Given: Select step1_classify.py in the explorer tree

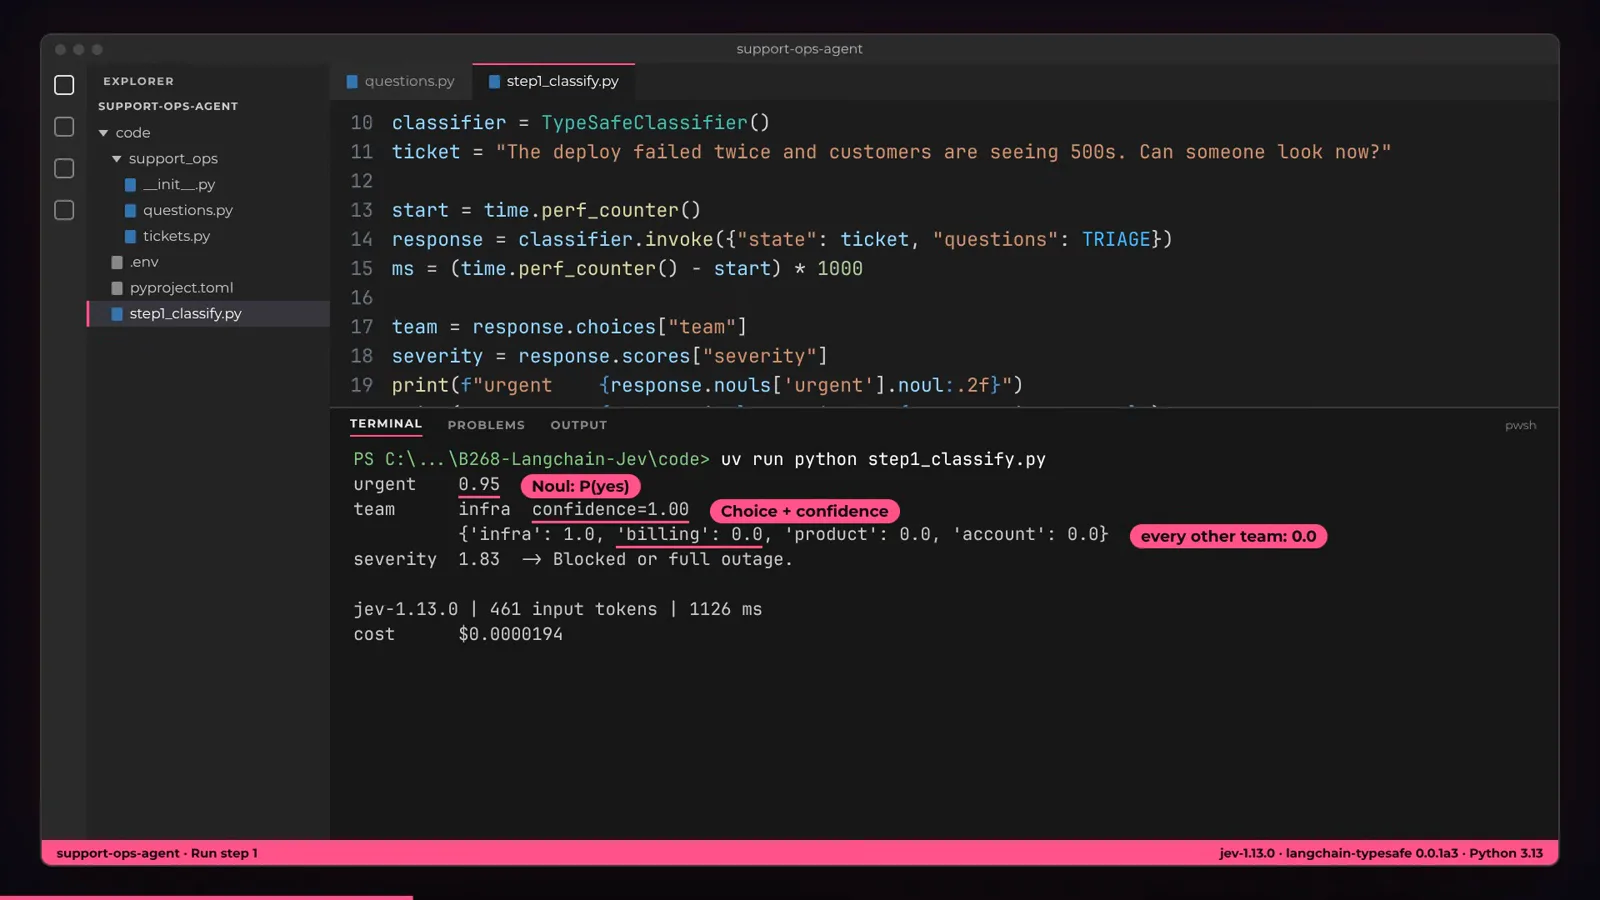Looking at the screenshot, I should click(x=185, y=314).
